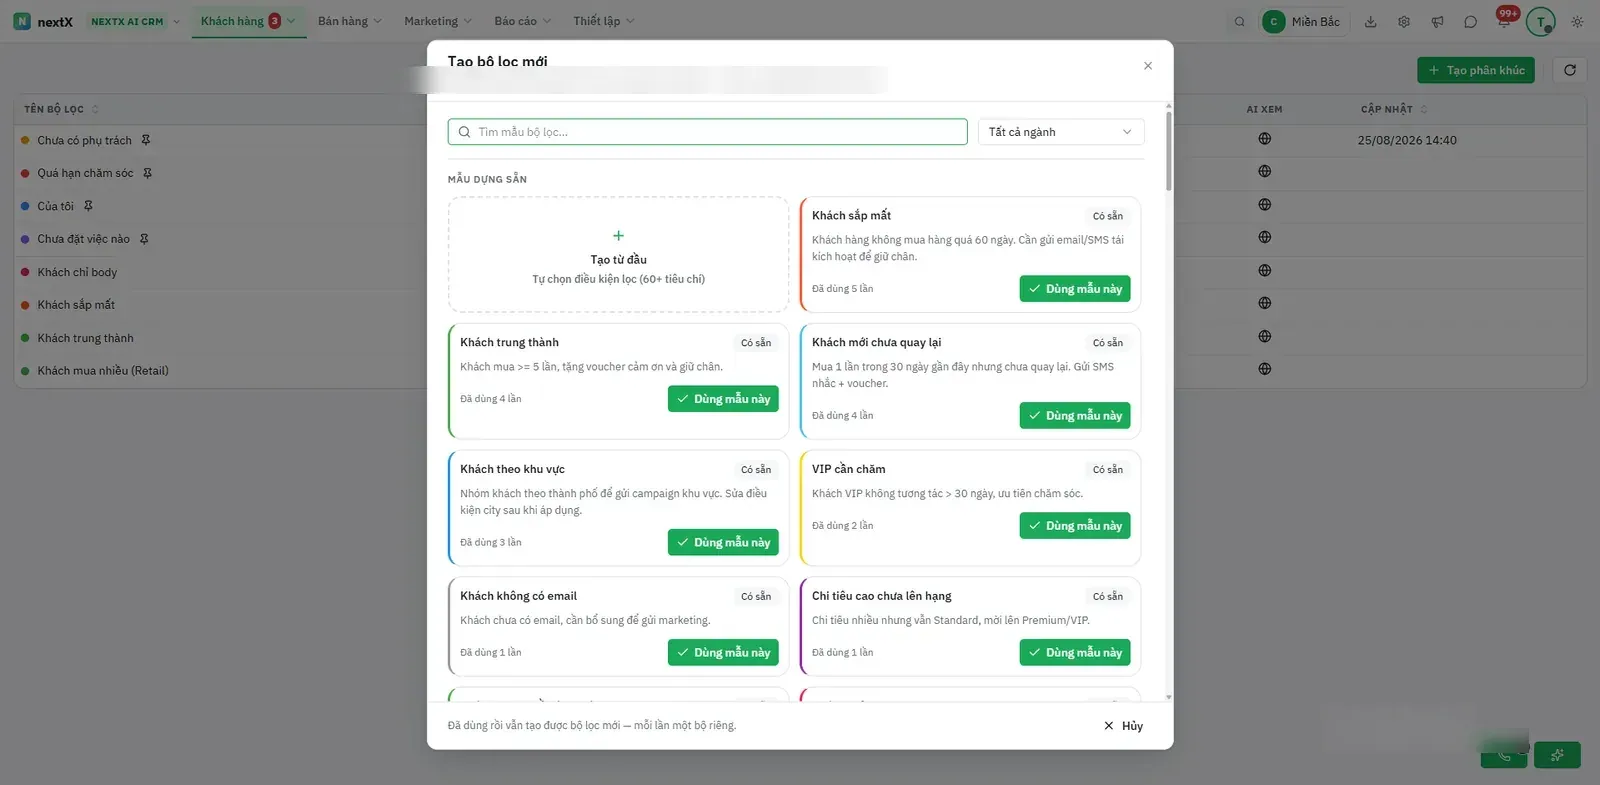Use the Khách không có email template
This screenshot has width=1600, height=785.
pos(723,653)
